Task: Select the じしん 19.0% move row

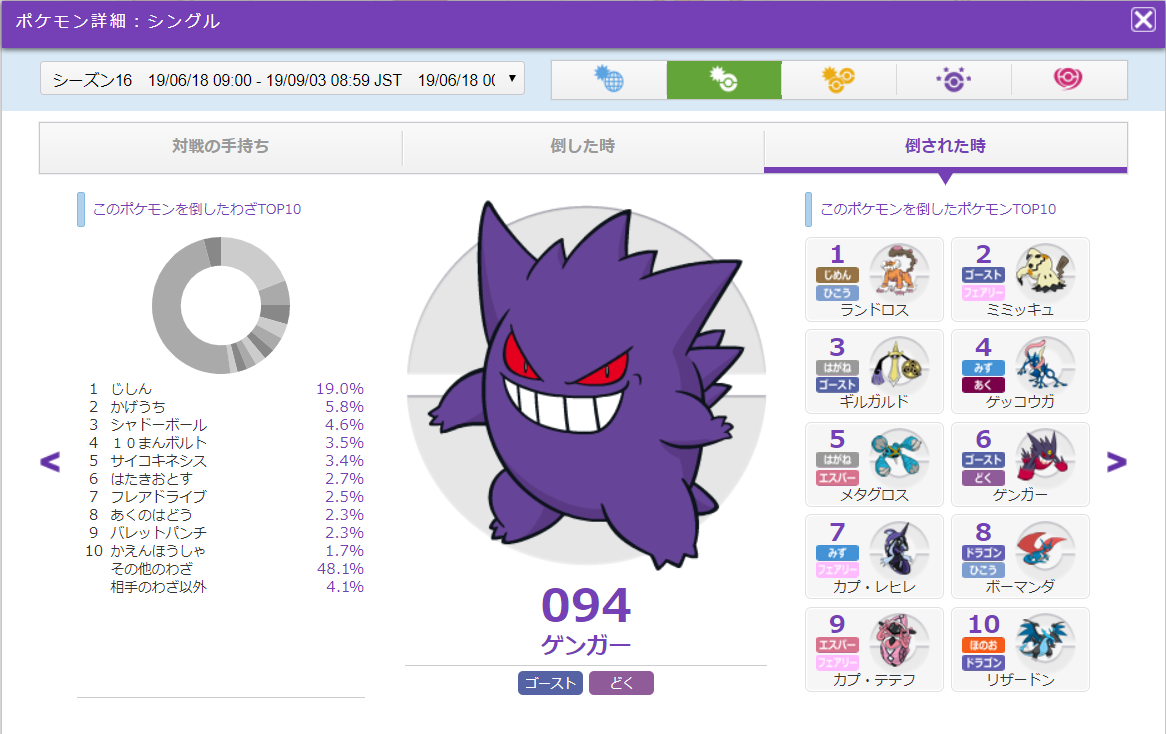Action: point(226,389)
